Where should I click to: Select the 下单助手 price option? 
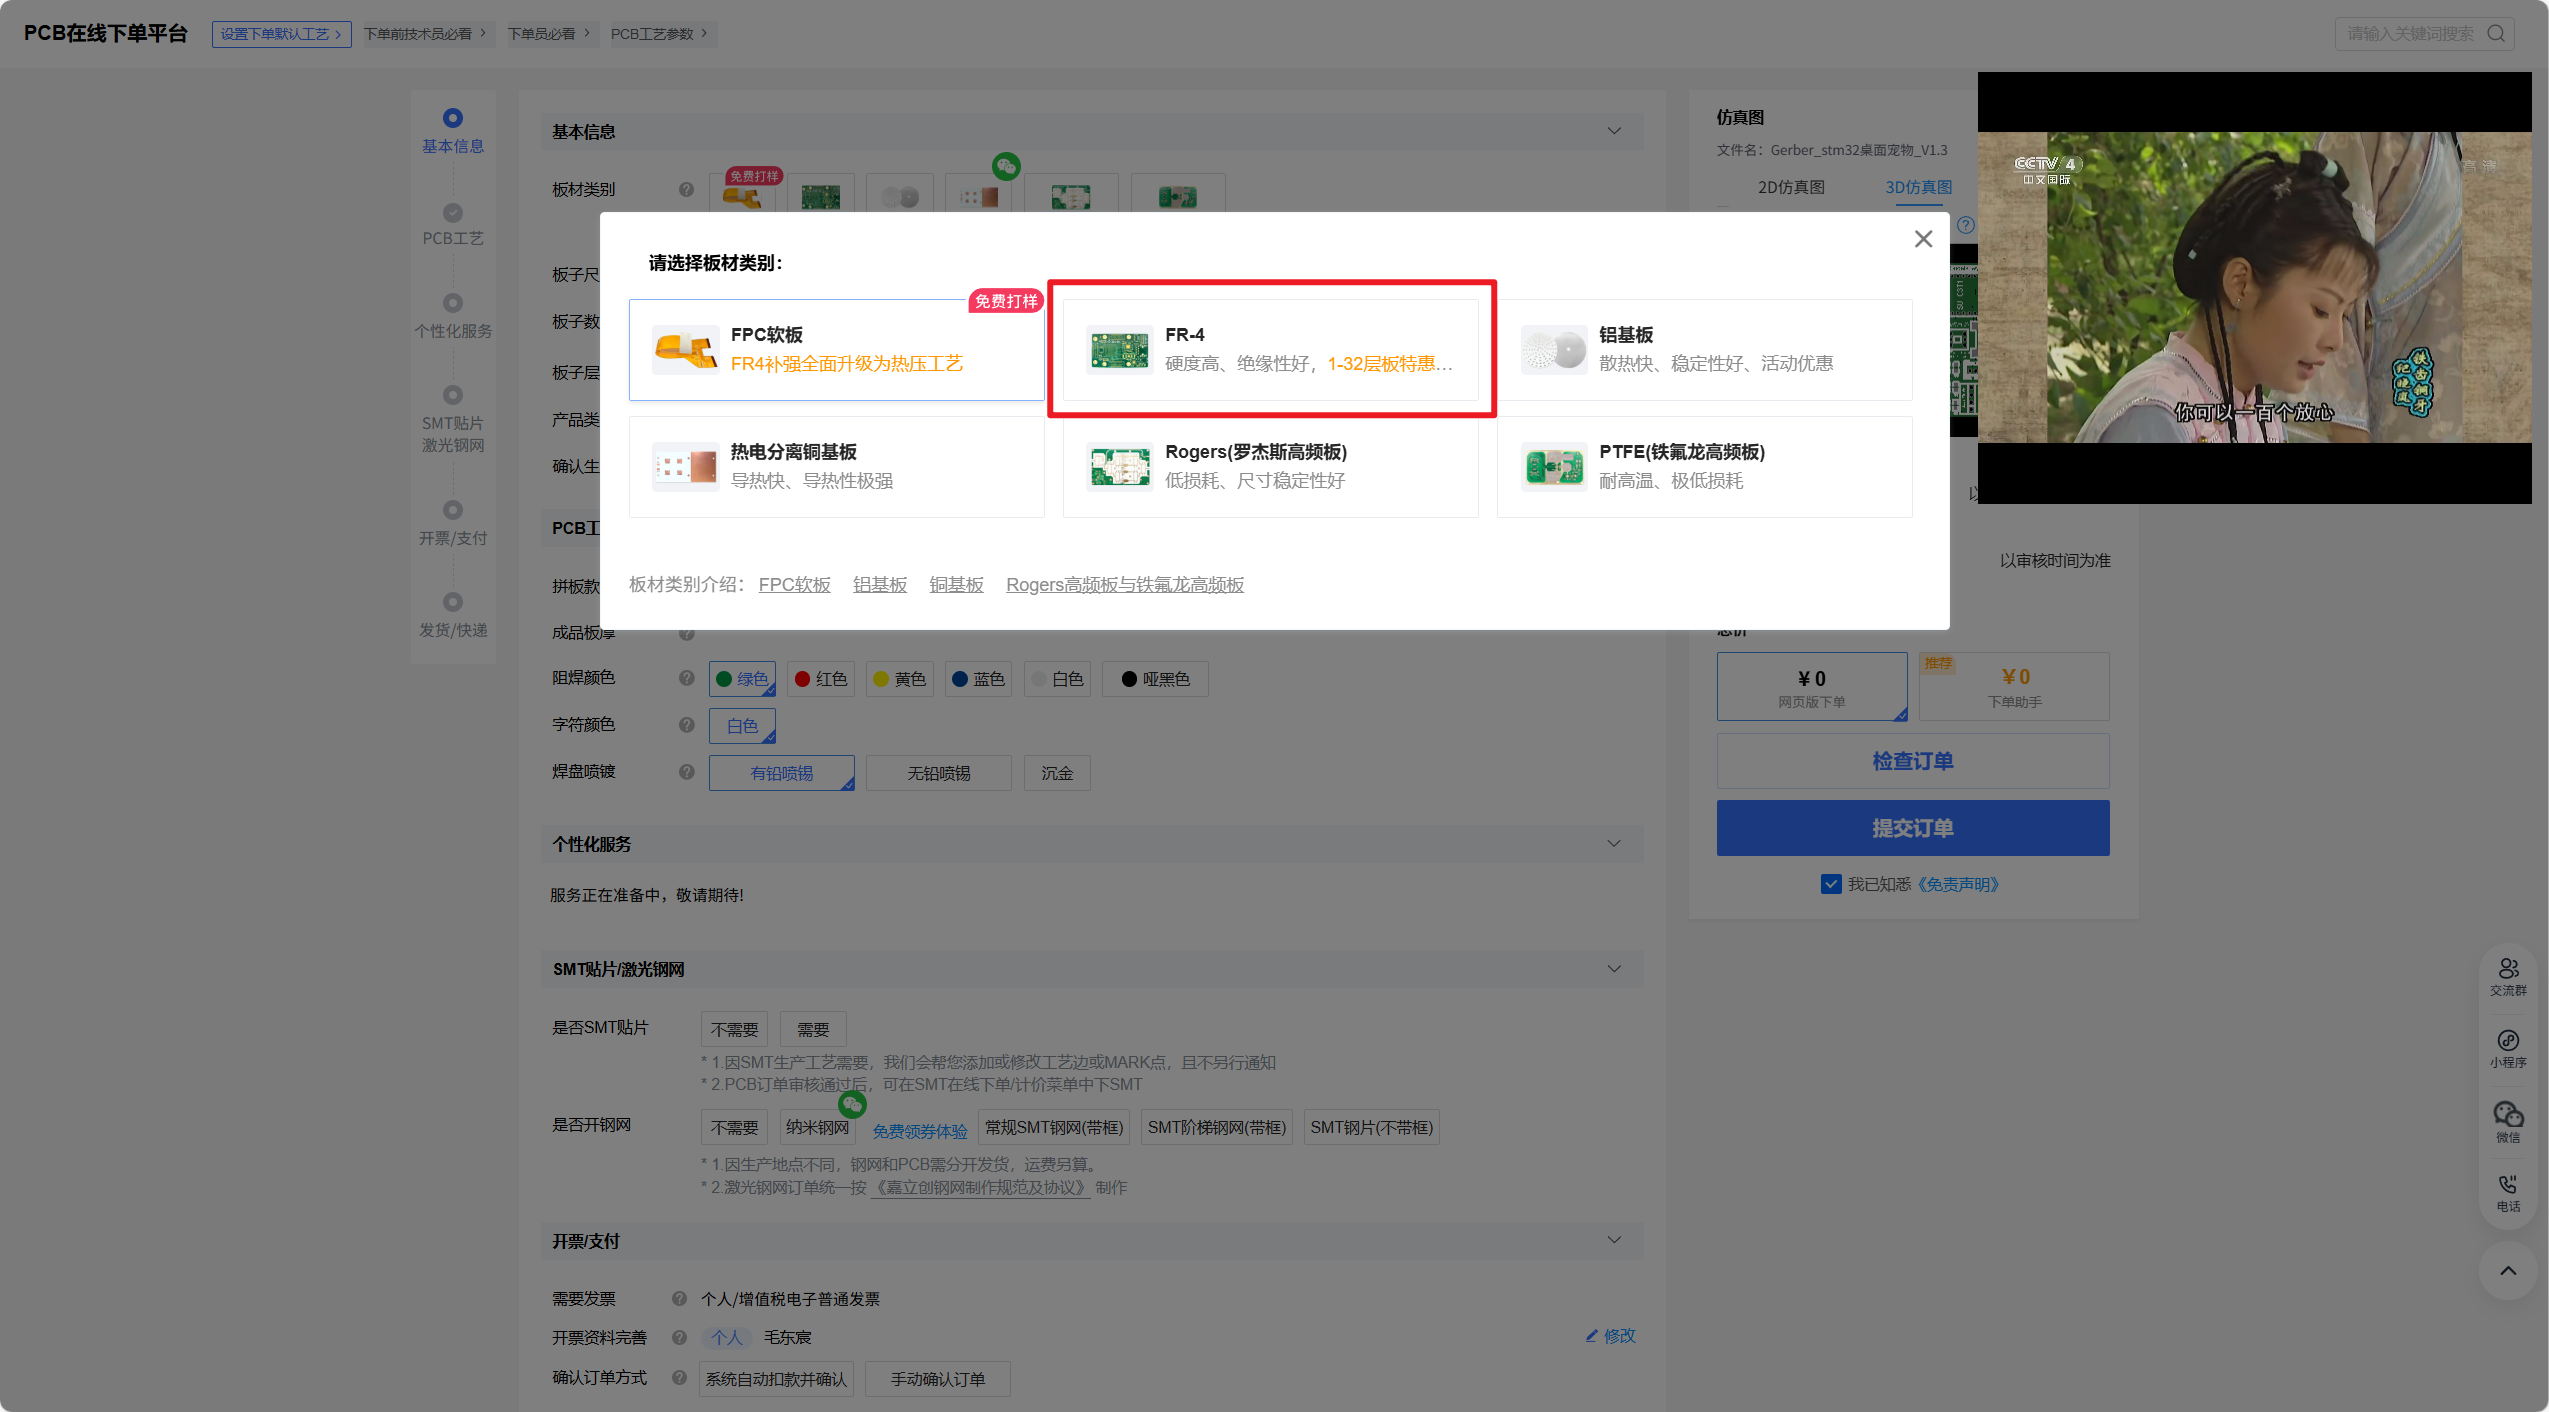pos(2014,687)
